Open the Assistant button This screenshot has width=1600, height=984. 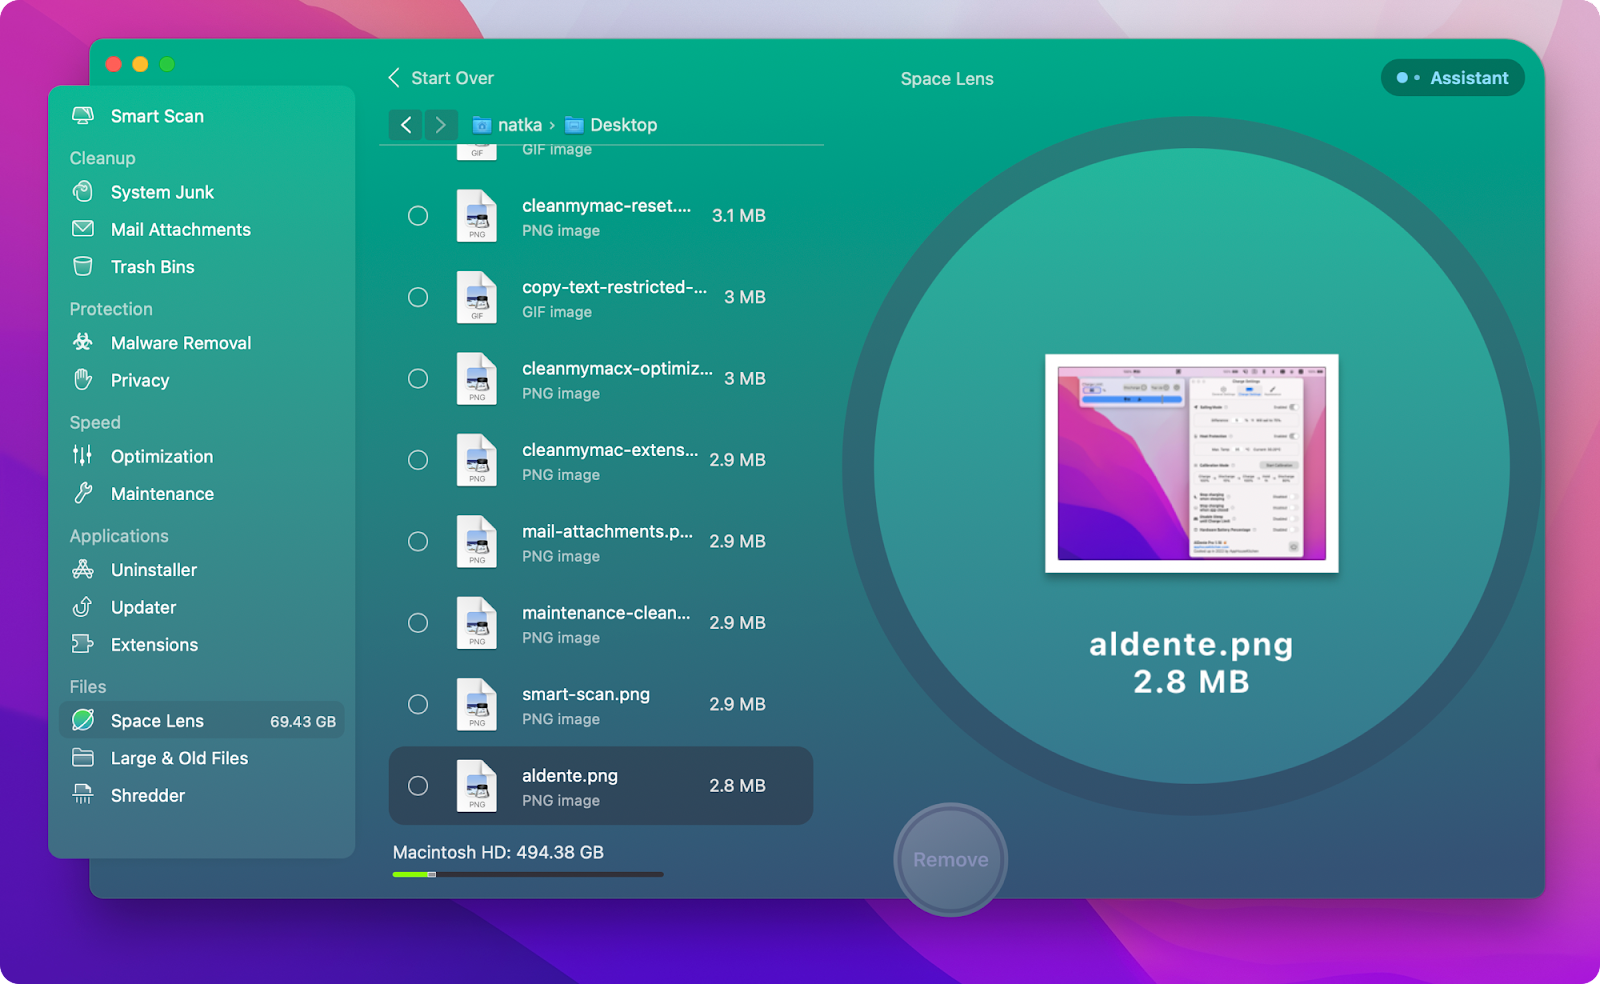(x=1452, y=78)
